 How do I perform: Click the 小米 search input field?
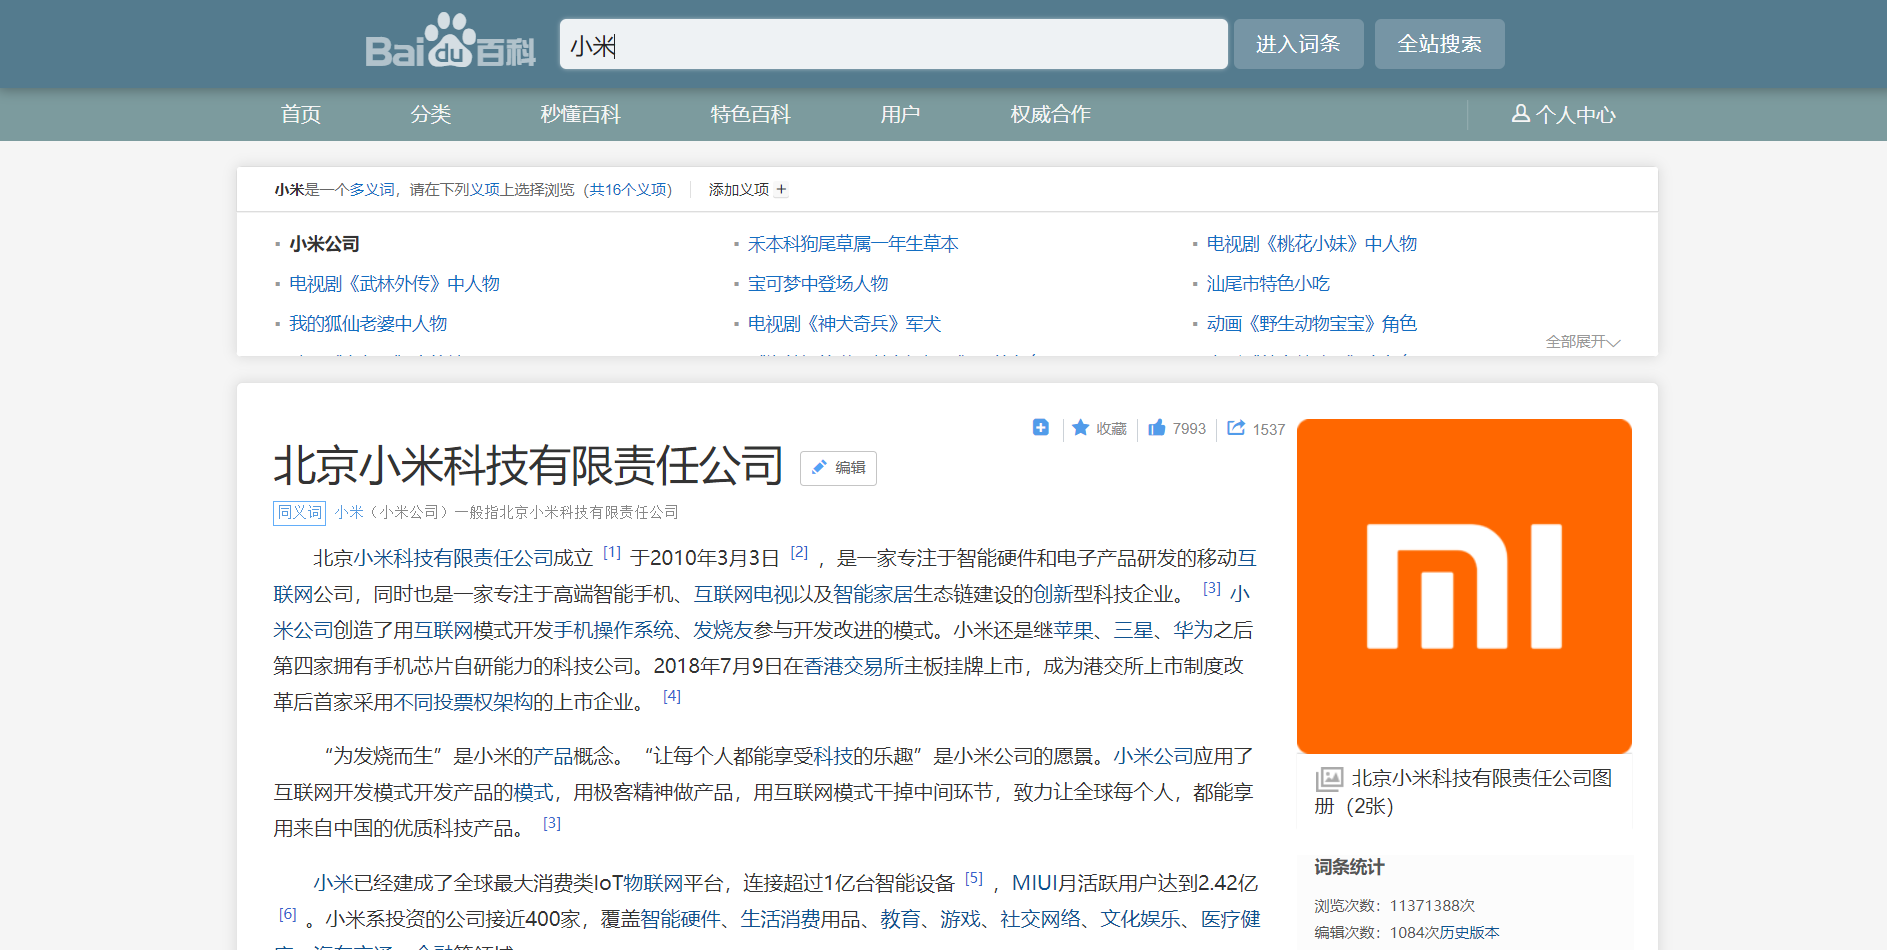(x=893, y=44)
